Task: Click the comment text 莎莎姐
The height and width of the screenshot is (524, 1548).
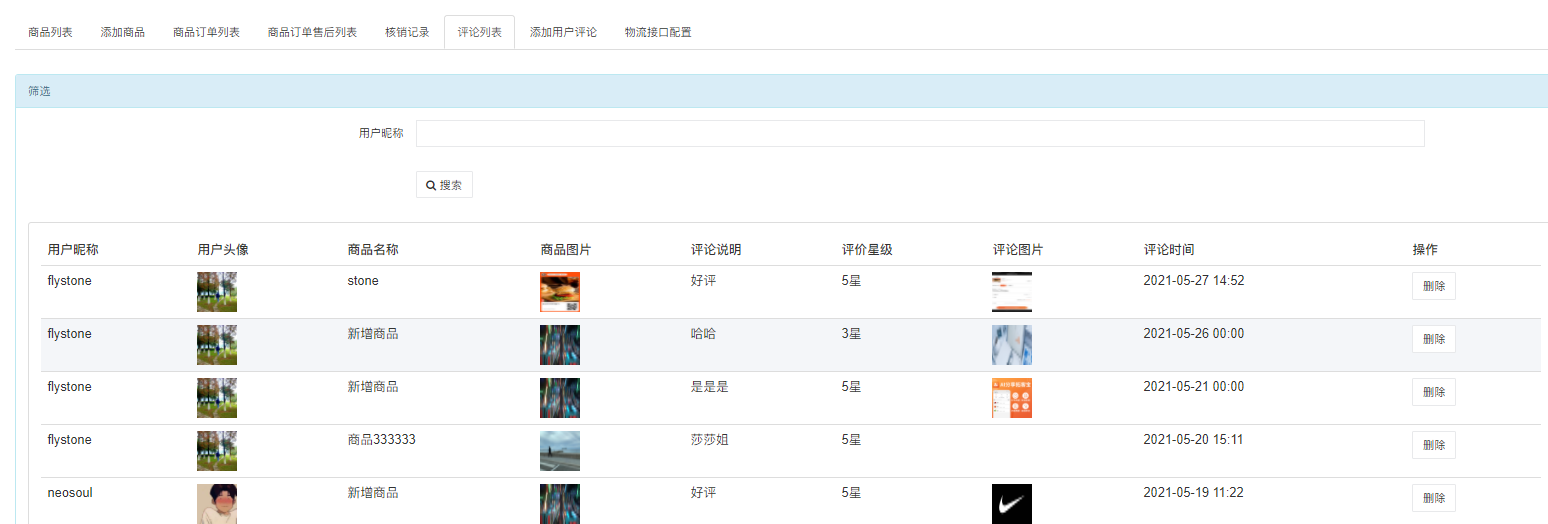Action: pyautogui.click(x=709, y=440)
